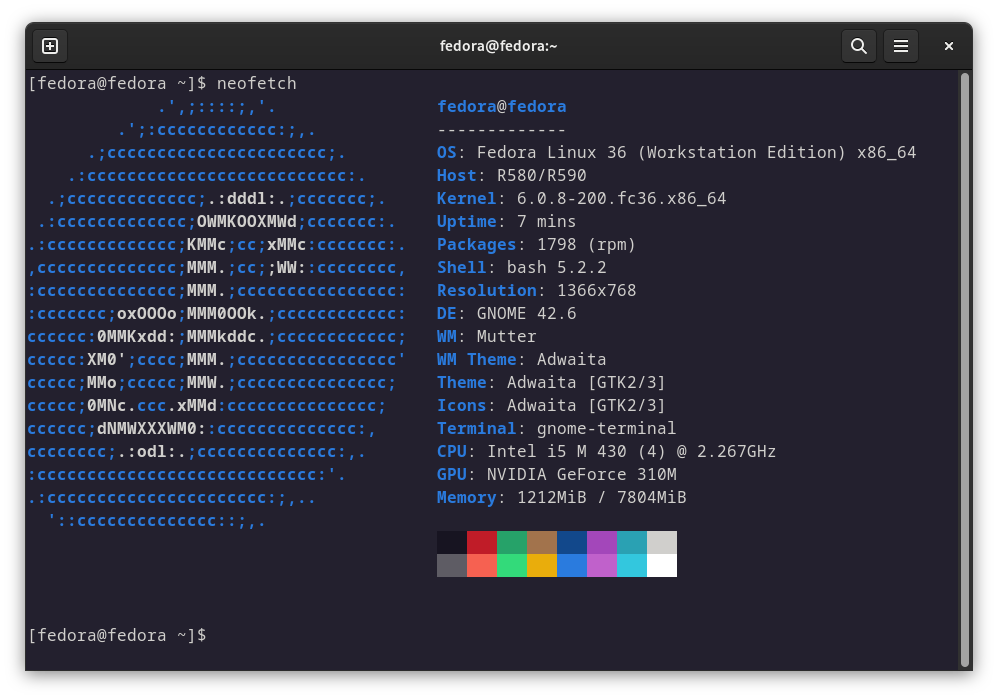Click the brown color block
This screenshot has height=699, width=998.
tap(542, 542)
